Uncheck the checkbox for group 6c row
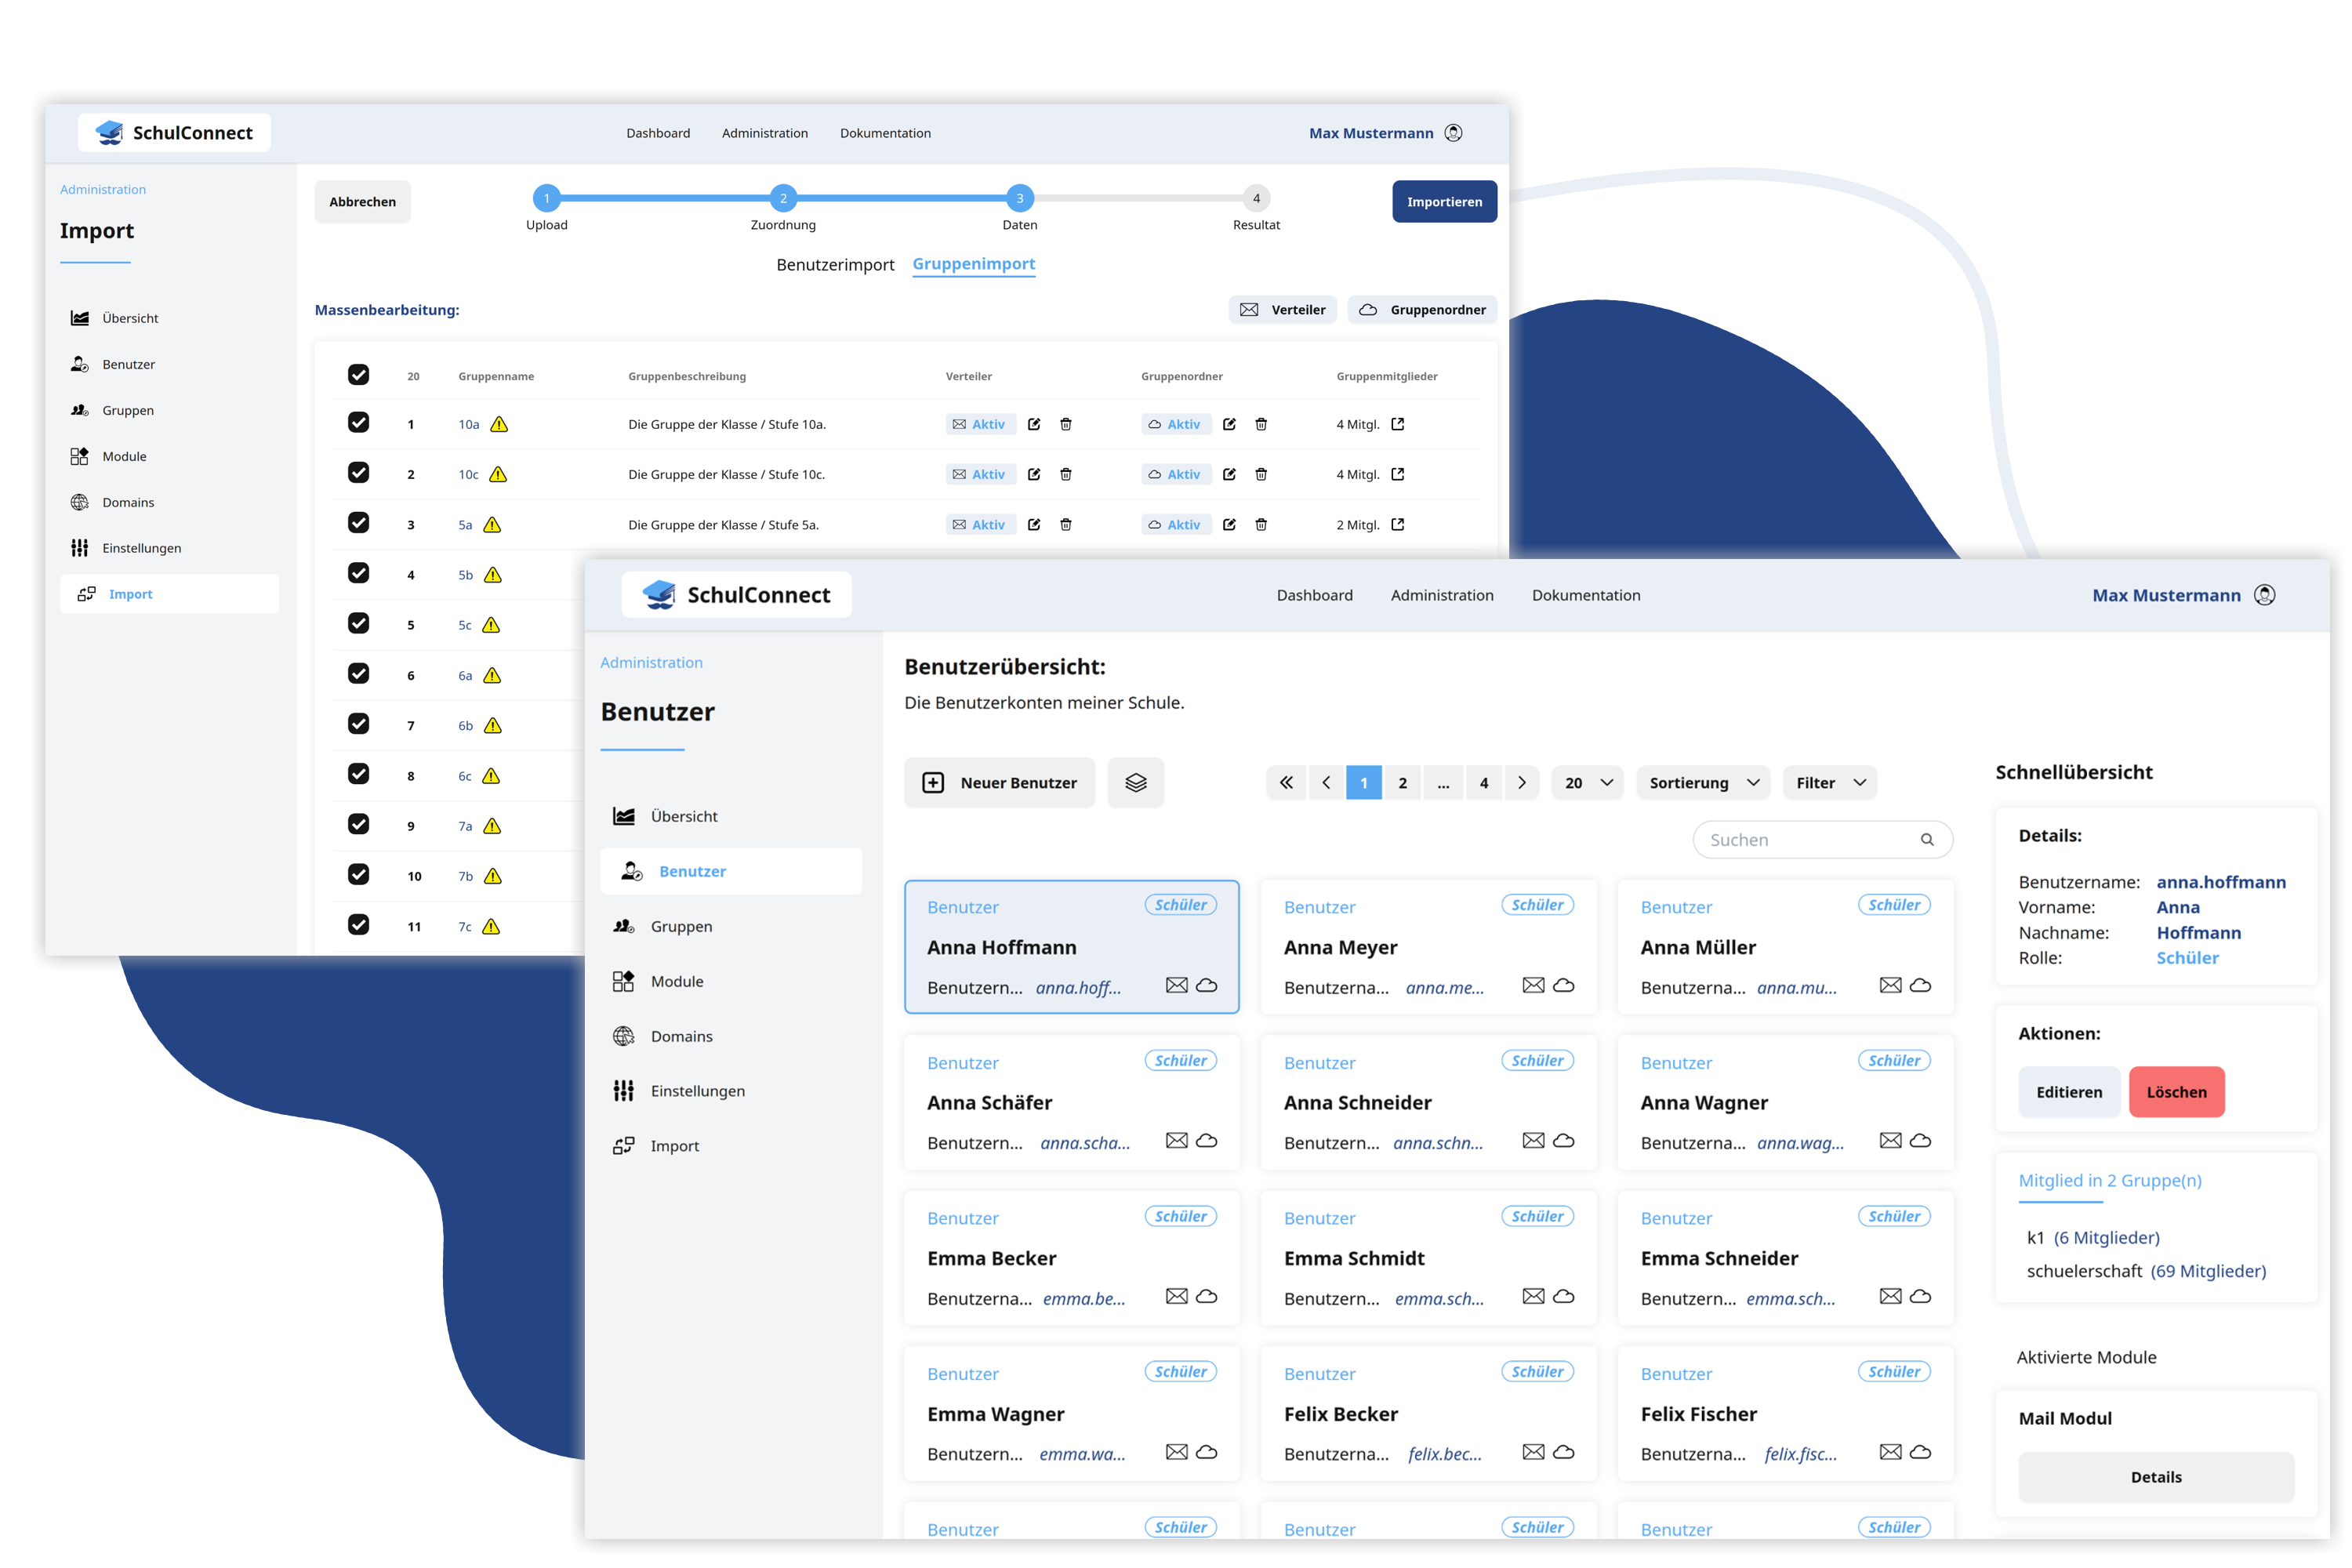 (358, 774)
